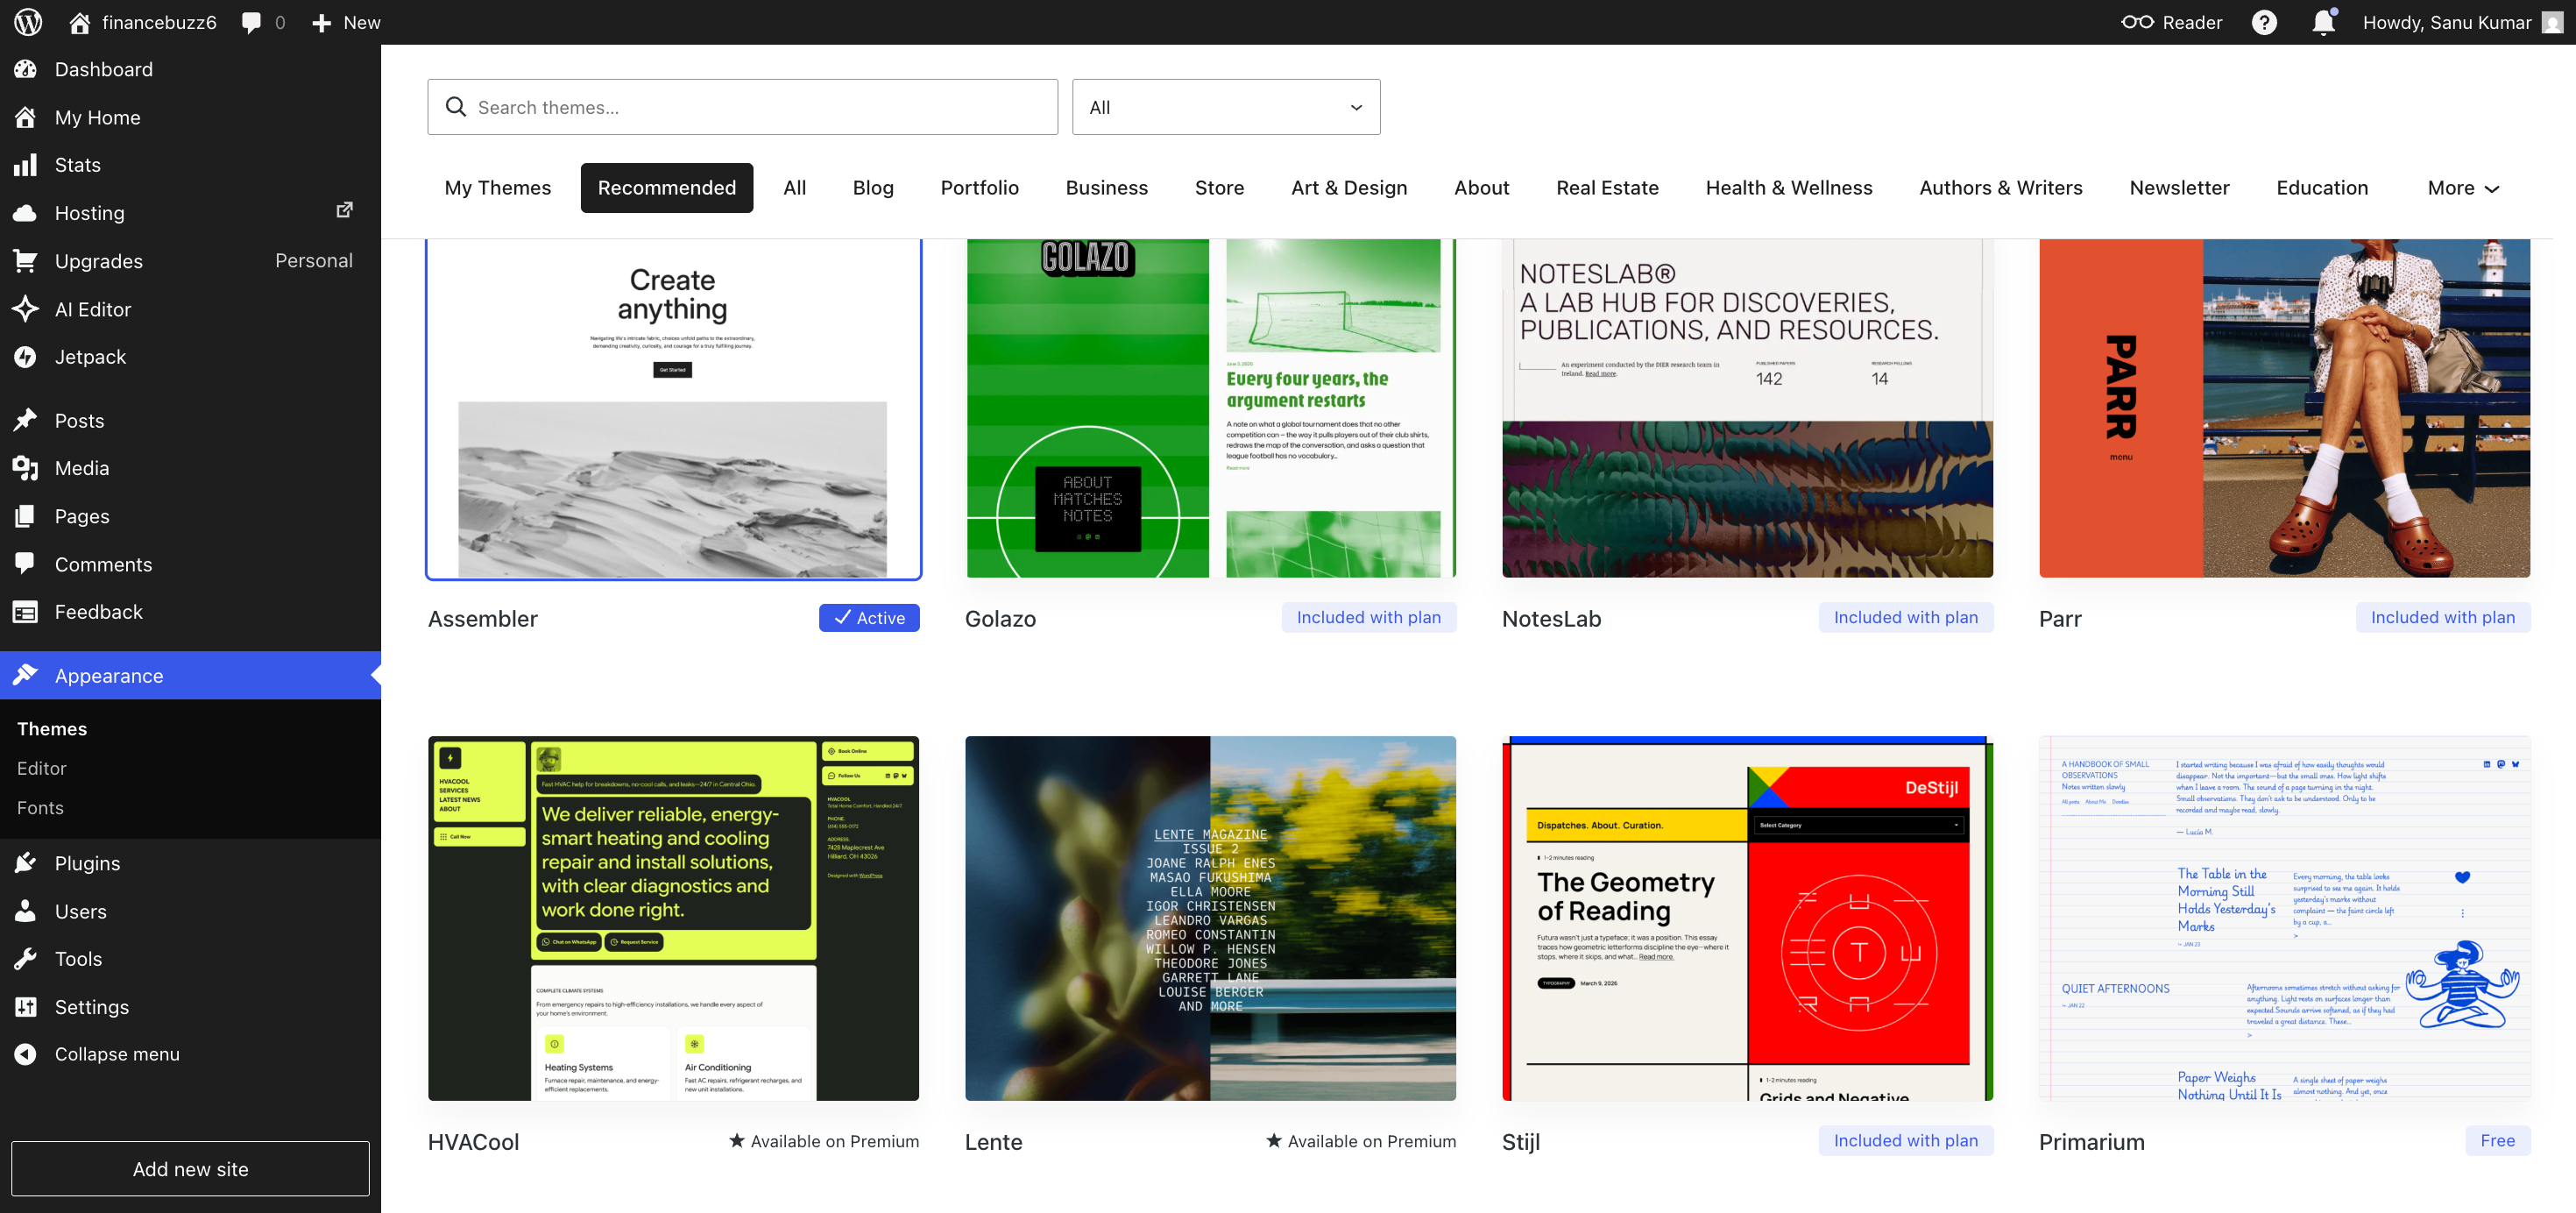Screen dimensions: 2576x1213
Task: Click the Settings sliders icon
Action: tap(26, 1007)
